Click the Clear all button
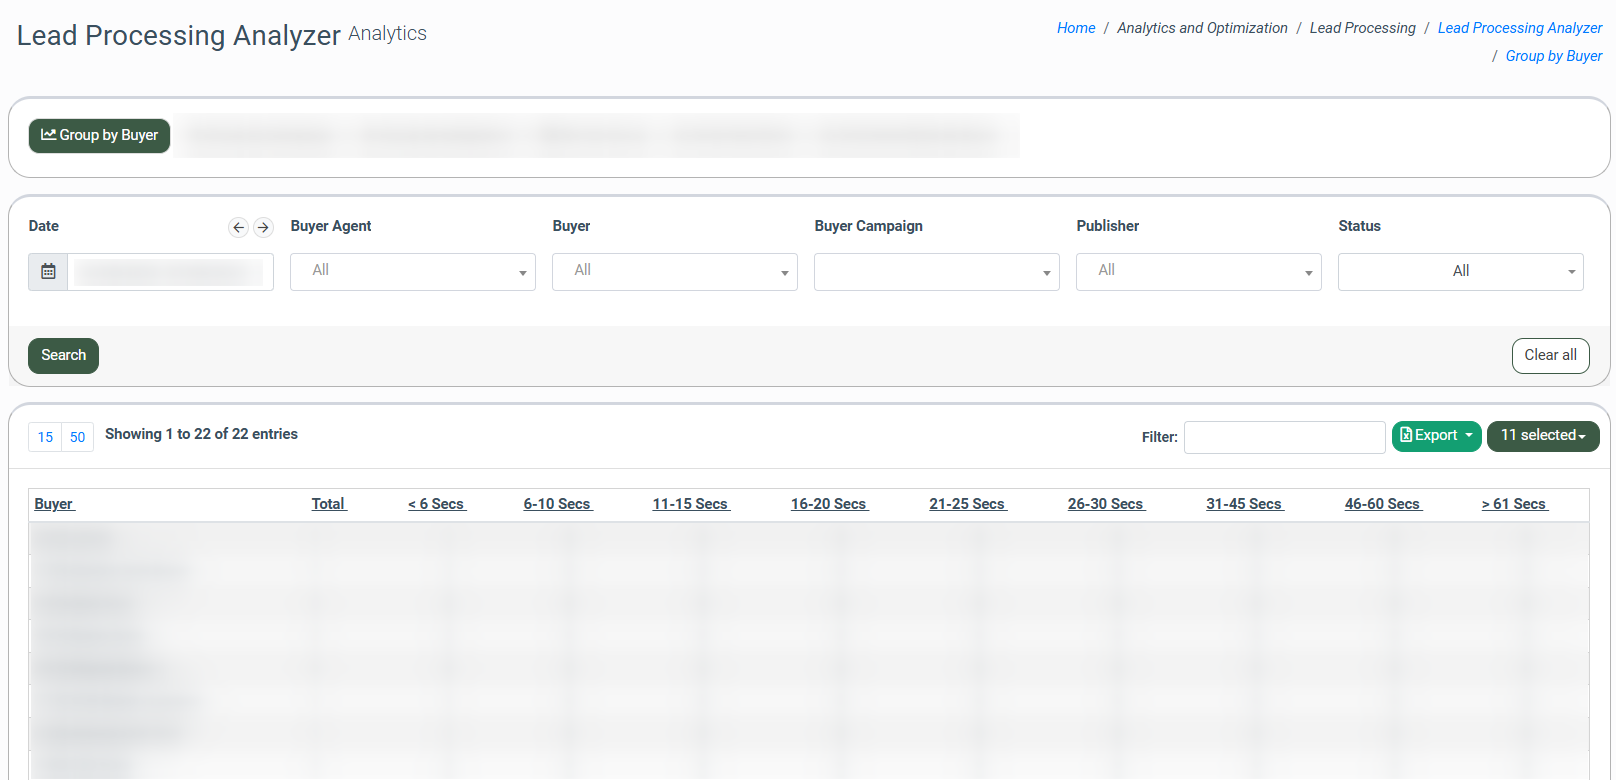Screen dimensions: 1616x780 pyautogui.click(x=1550, y=356)
